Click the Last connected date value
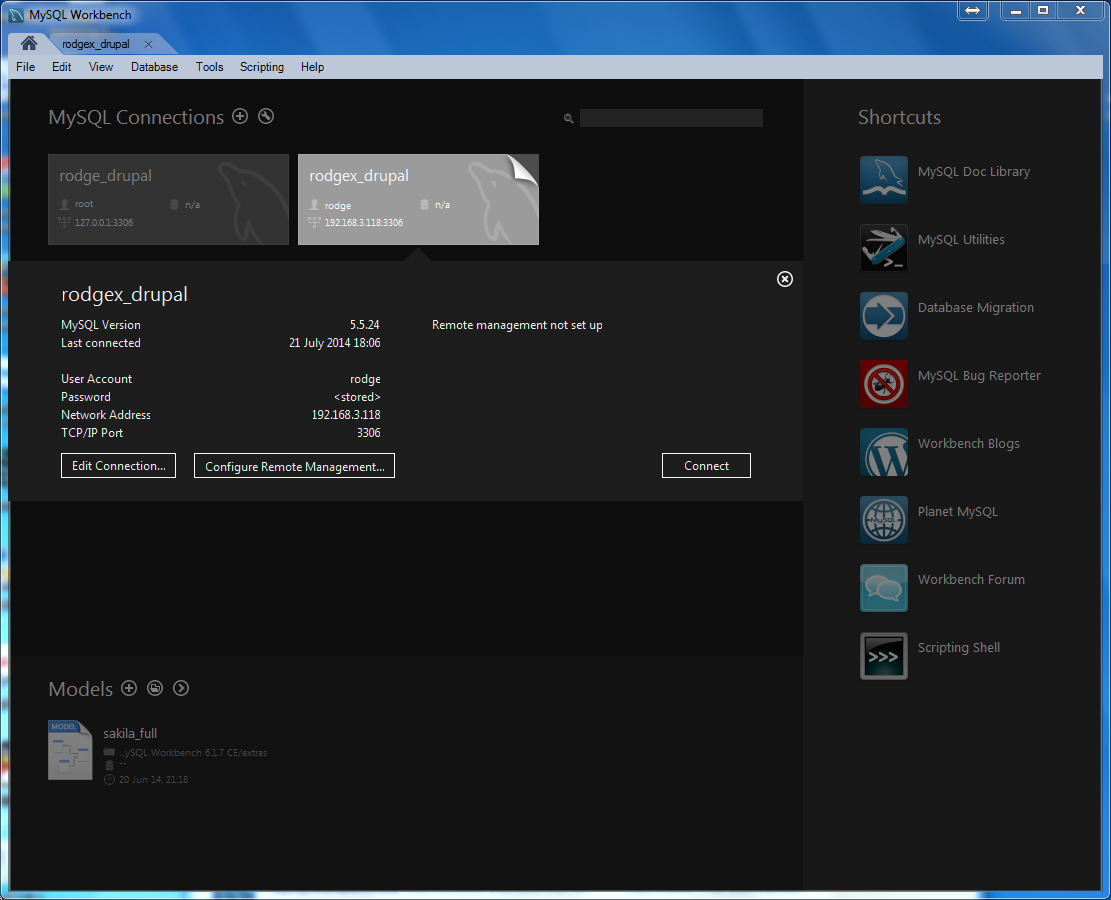Screen dimensions: 1111x900 pos(334,343)
